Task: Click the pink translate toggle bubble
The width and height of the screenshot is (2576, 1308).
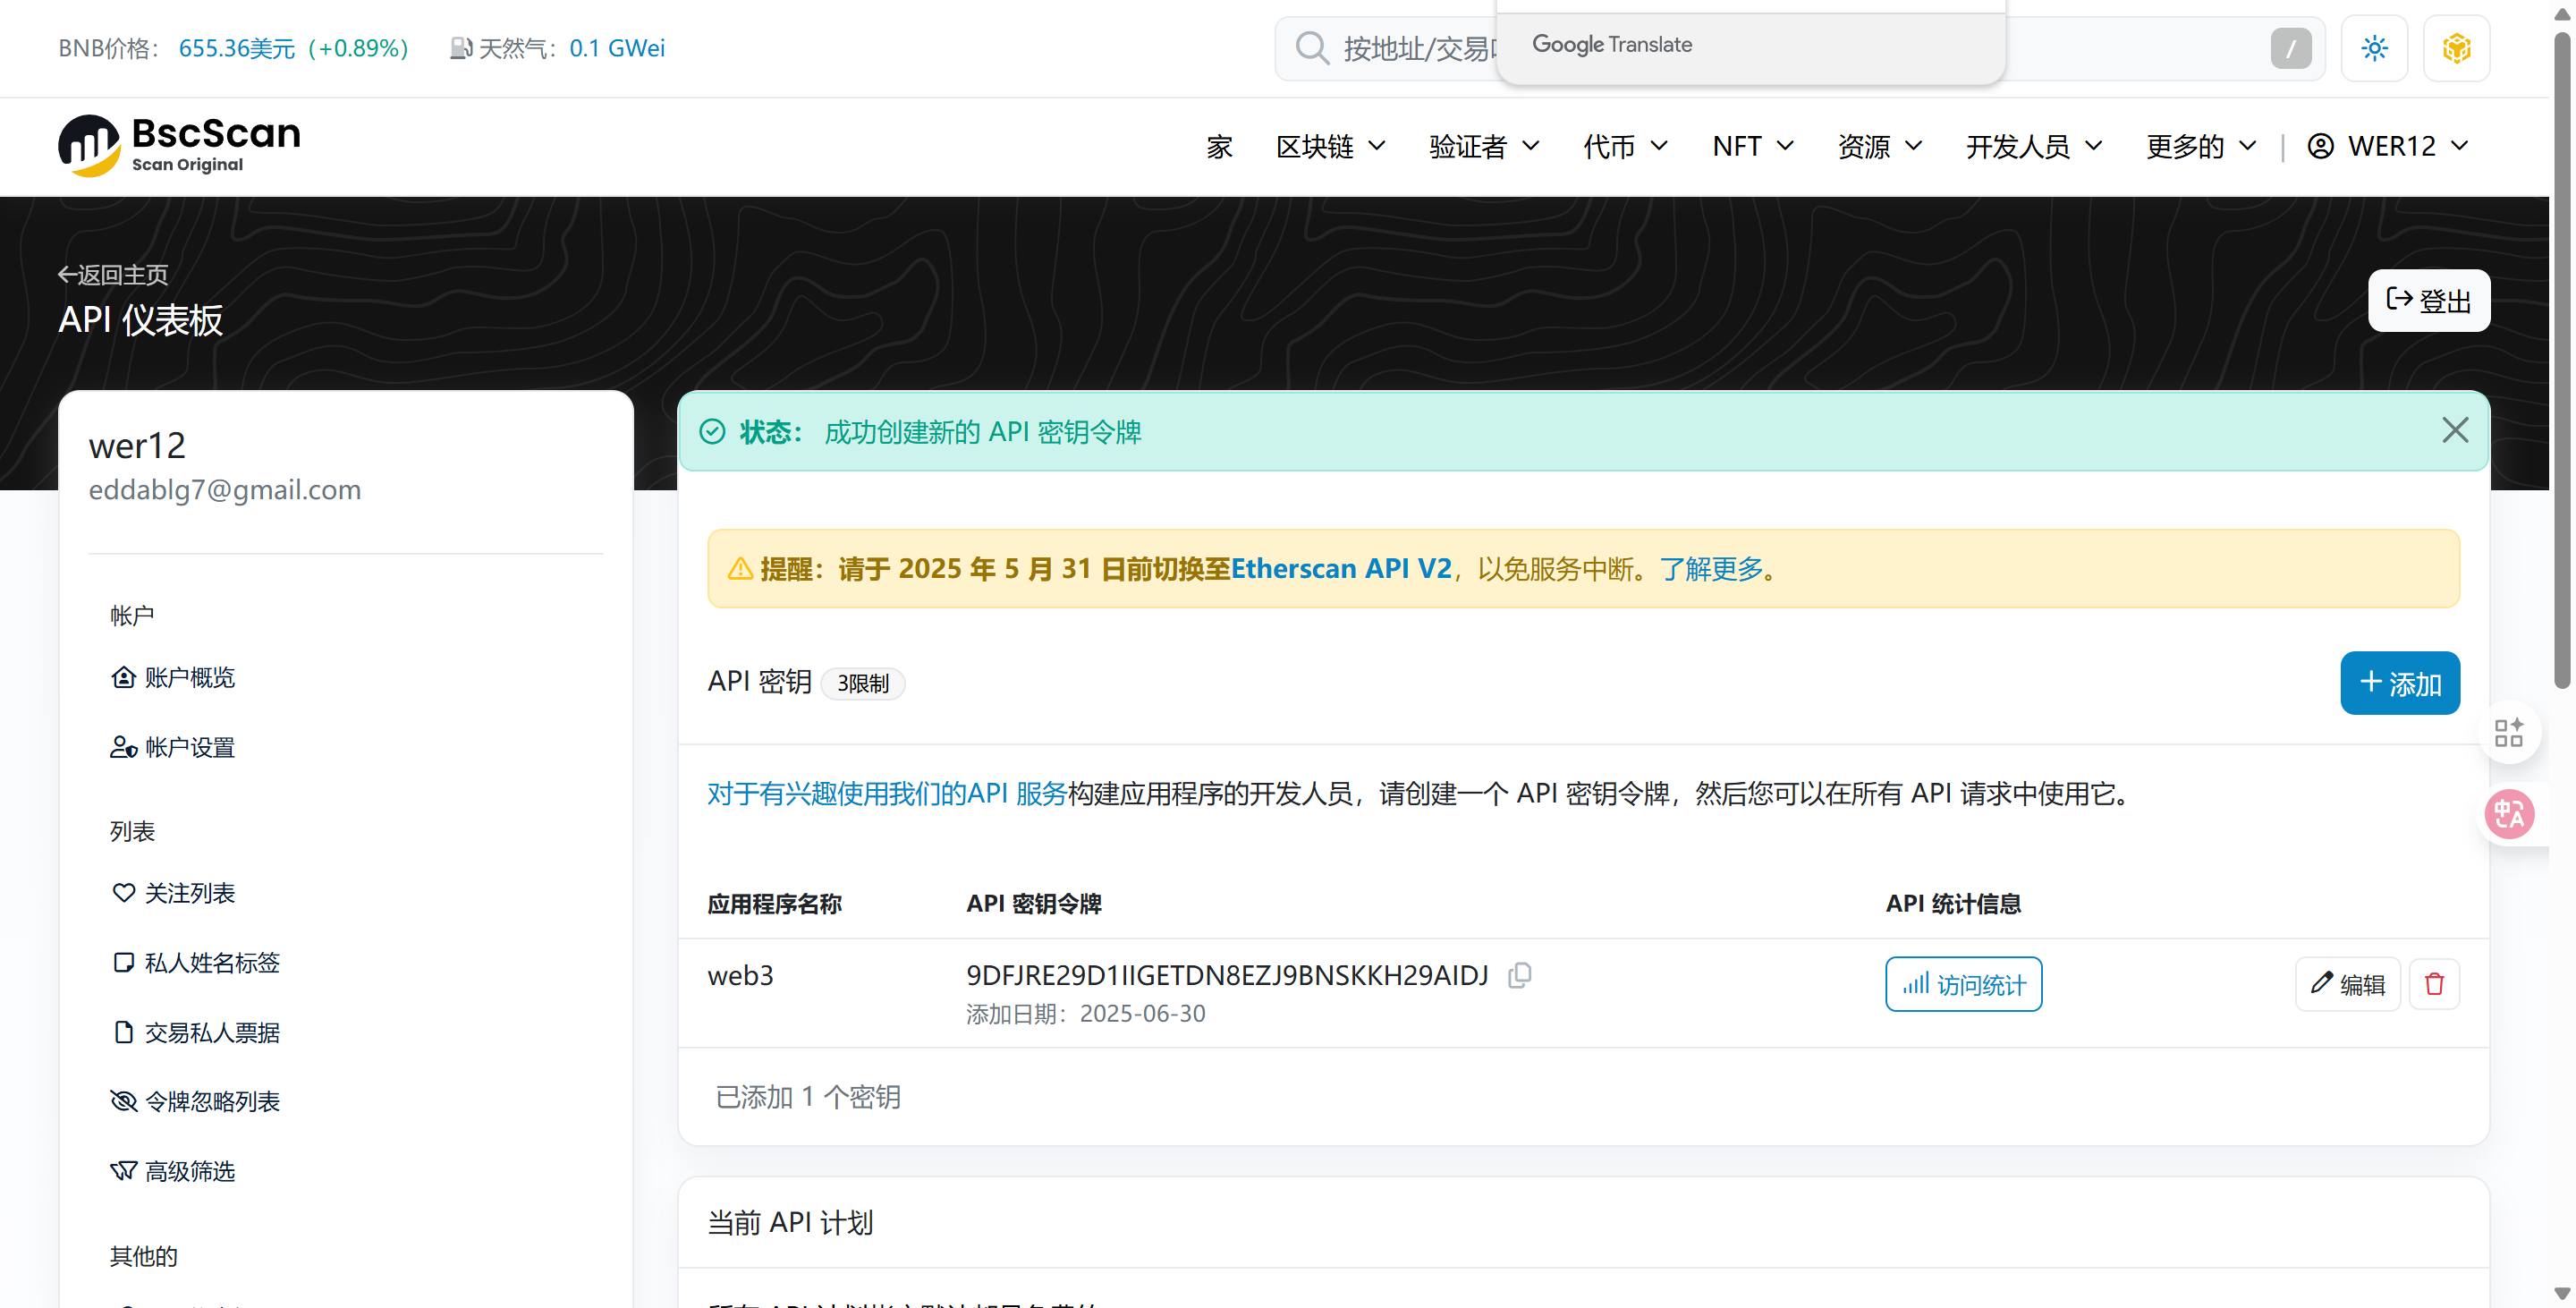Action: 2510,814
